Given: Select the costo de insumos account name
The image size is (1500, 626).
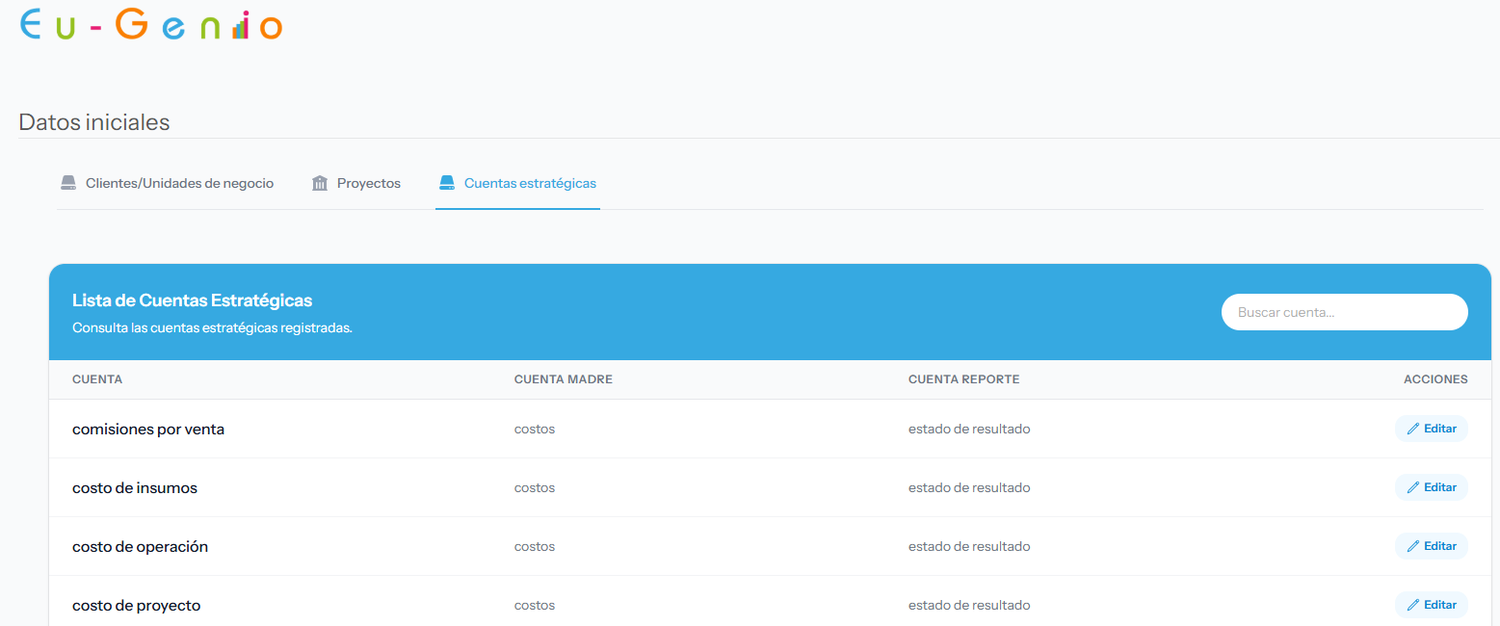Looking at the screenshot, I should point(135,488).
